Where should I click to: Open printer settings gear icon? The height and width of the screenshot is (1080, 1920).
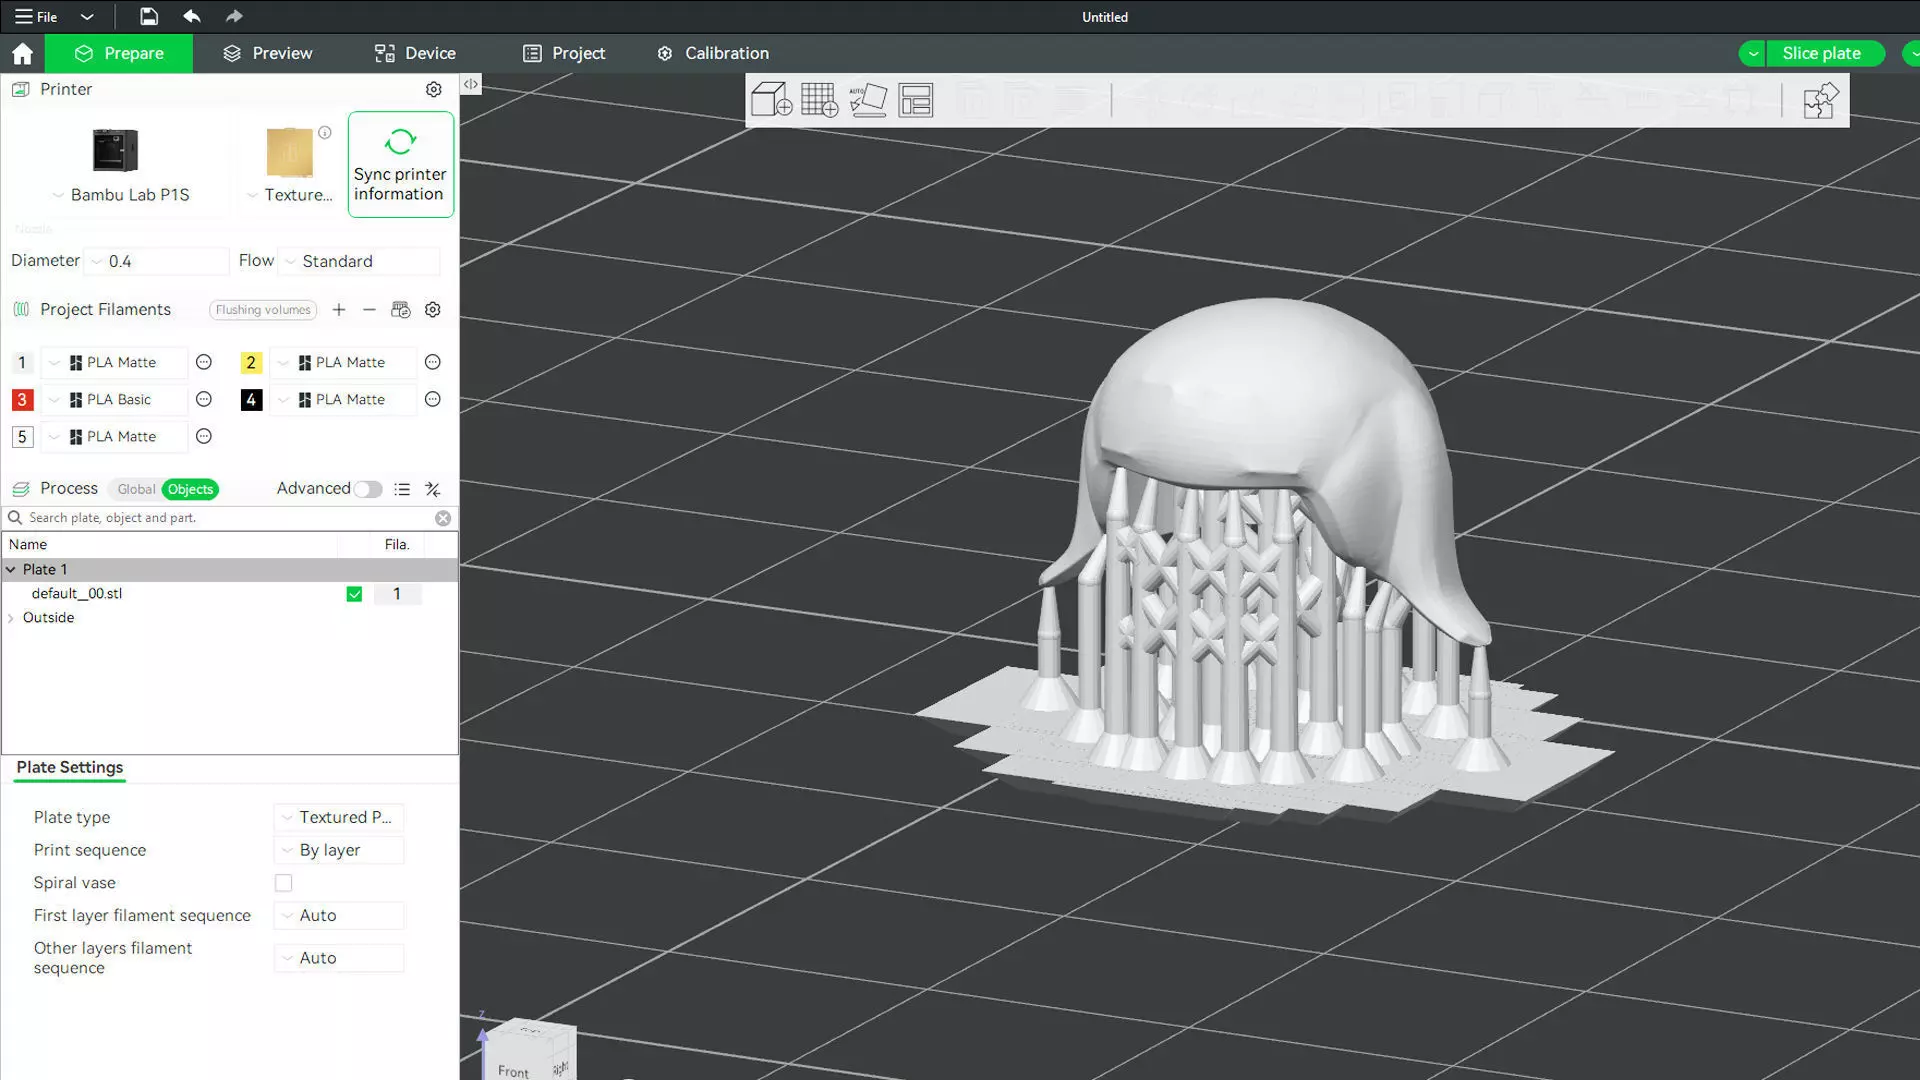point(433,90)
